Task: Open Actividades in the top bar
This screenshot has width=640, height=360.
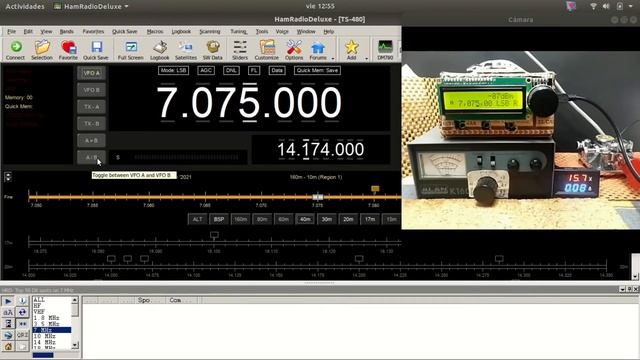Action: coord(25,7)
